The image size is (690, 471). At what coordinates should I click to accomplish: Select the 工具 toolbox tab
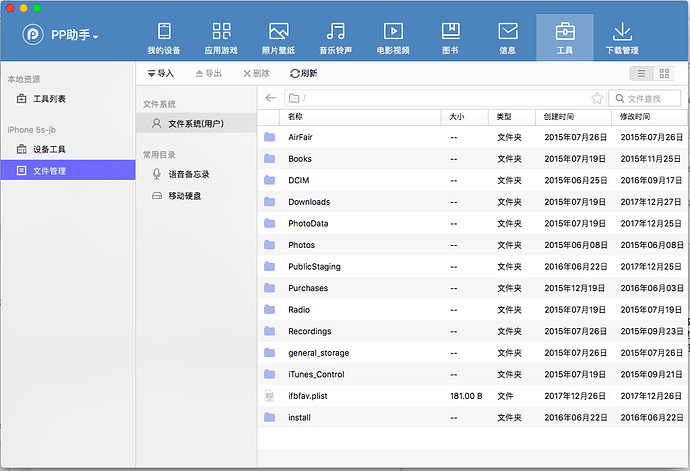point(565,37)
